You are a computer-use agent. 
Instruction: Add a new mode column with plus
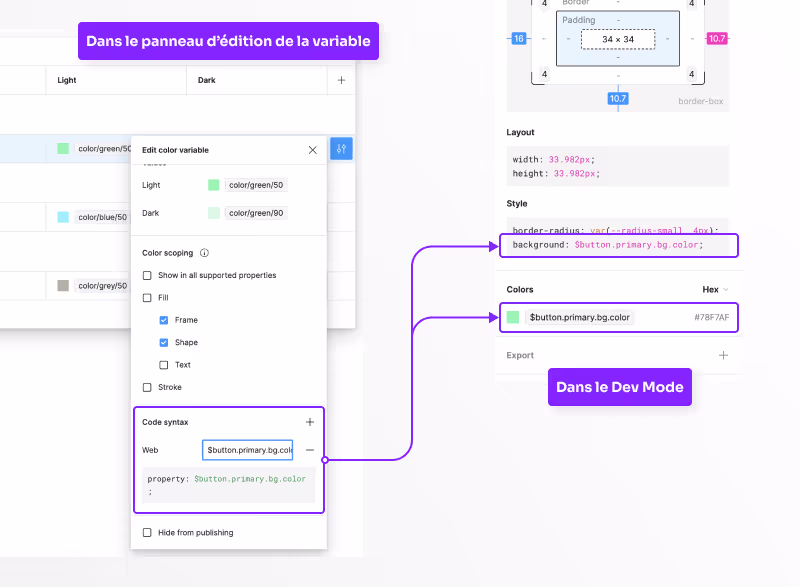(341, 80)
